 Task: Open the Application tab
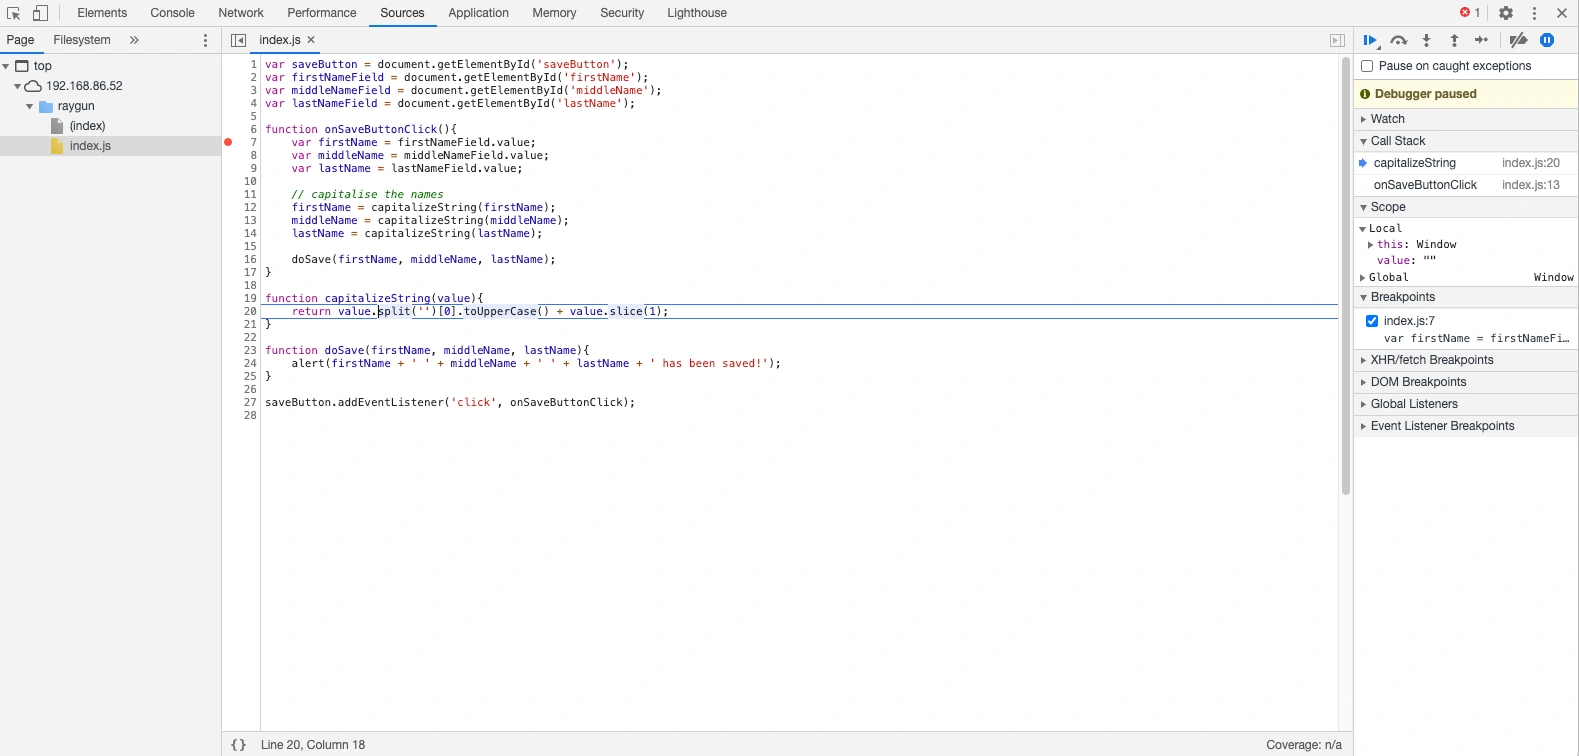pos(478,13)
